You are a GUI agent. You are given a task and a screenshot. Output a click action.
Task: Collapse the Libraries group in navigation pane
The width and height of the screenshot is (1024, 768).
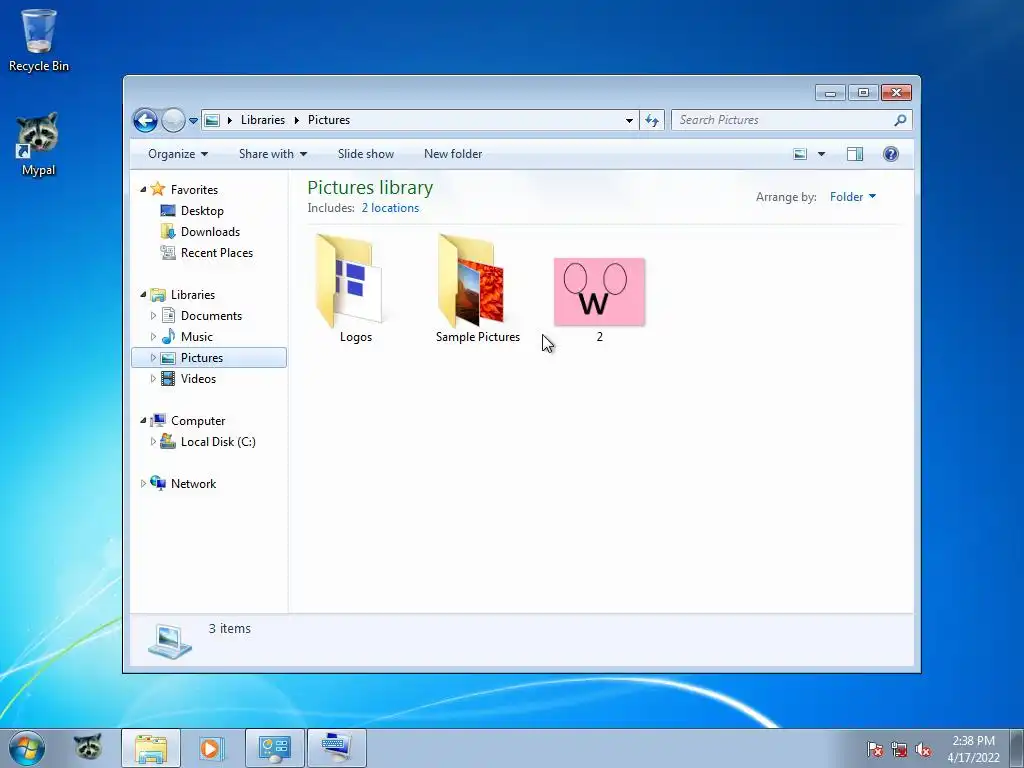[x=143, y=295]
